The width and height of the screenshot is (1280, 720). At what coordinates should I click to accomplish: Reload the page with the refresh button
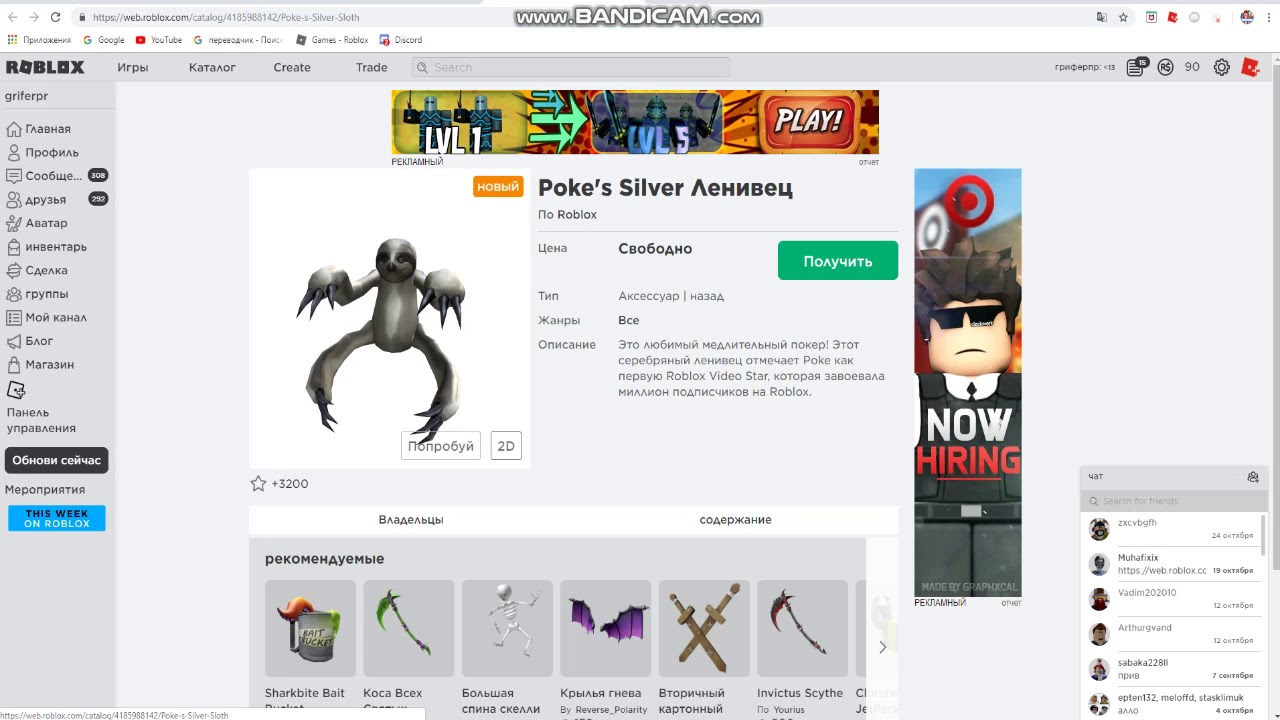55,17
